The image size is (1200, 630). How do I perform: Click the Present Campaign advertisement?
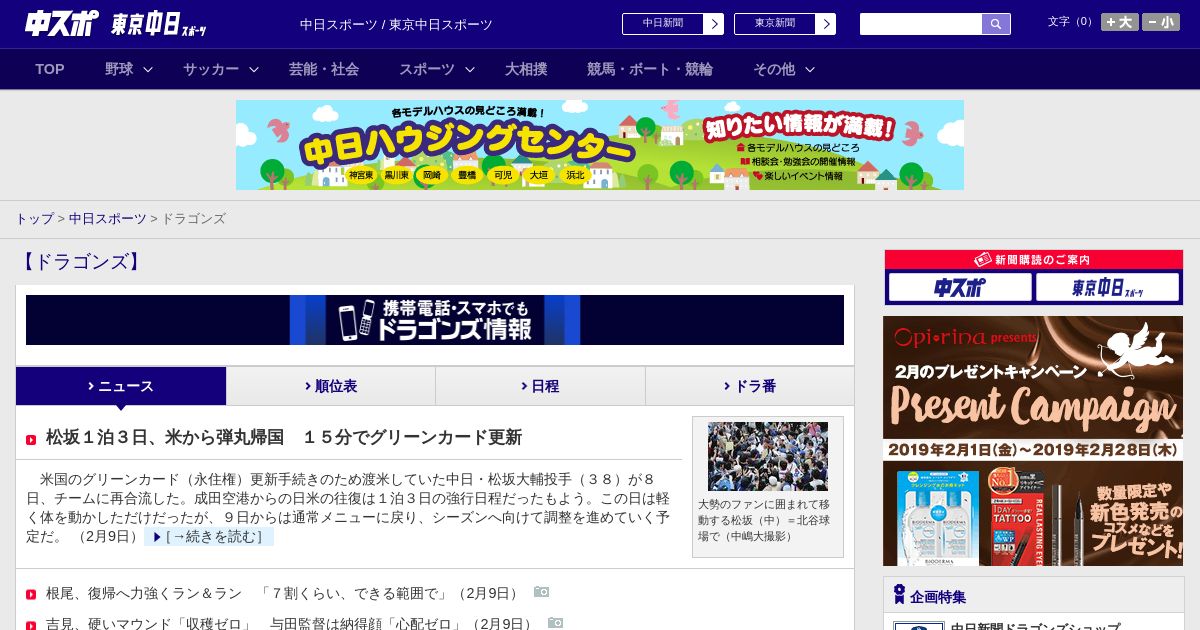(1033, 441)
